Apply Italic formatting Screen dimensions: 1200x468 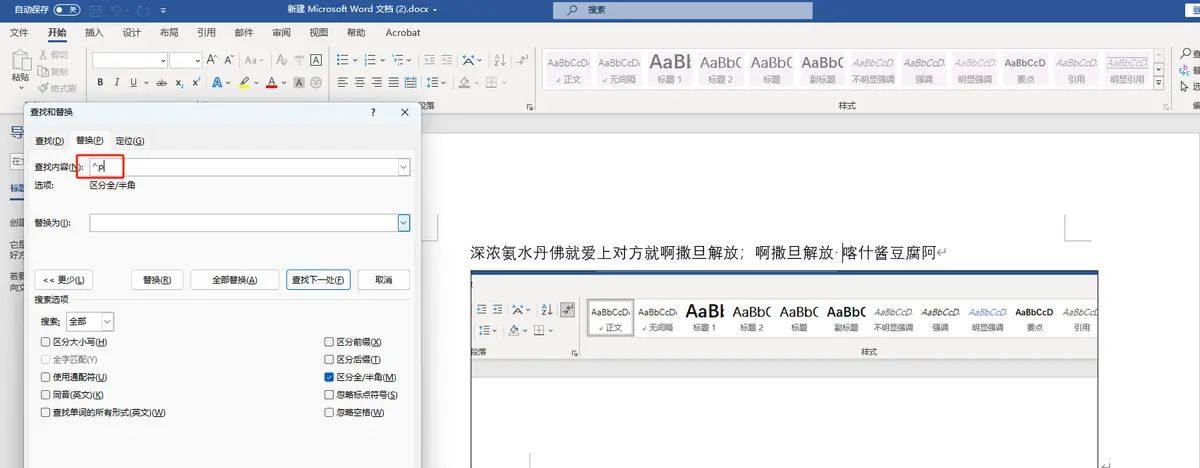(117, 82)
